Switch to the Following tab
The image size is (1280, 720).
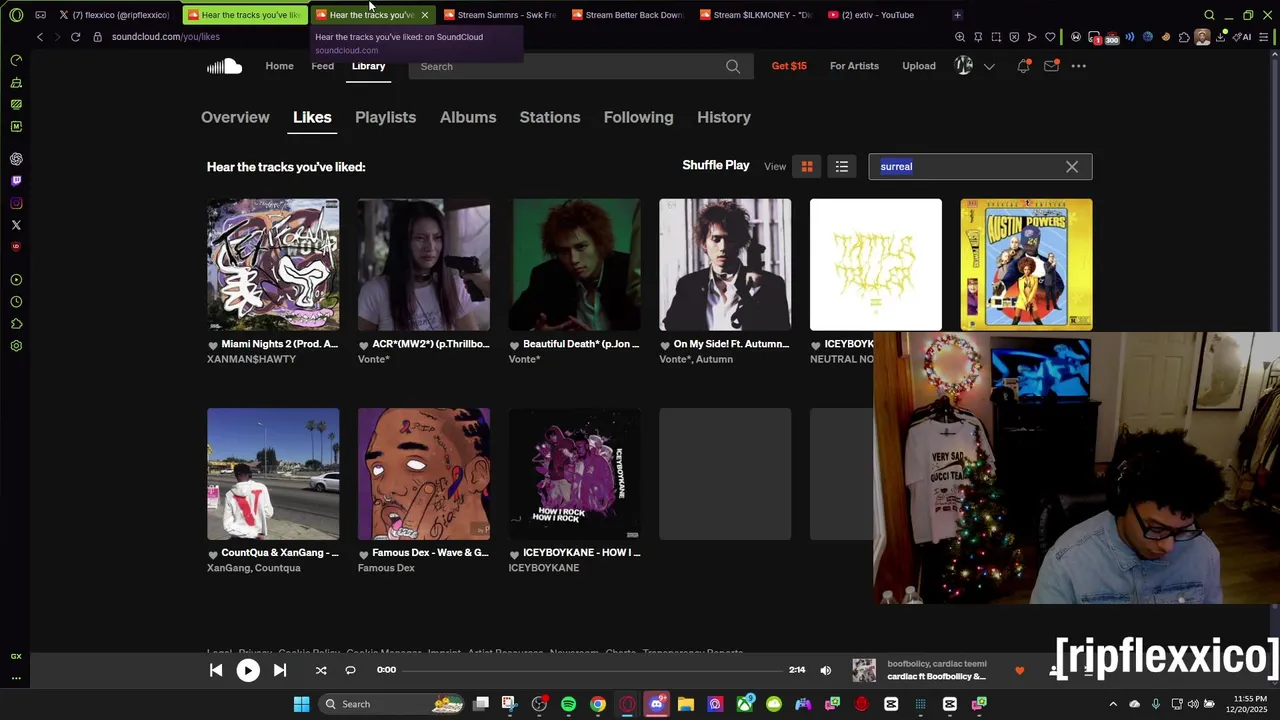[638, 117]
